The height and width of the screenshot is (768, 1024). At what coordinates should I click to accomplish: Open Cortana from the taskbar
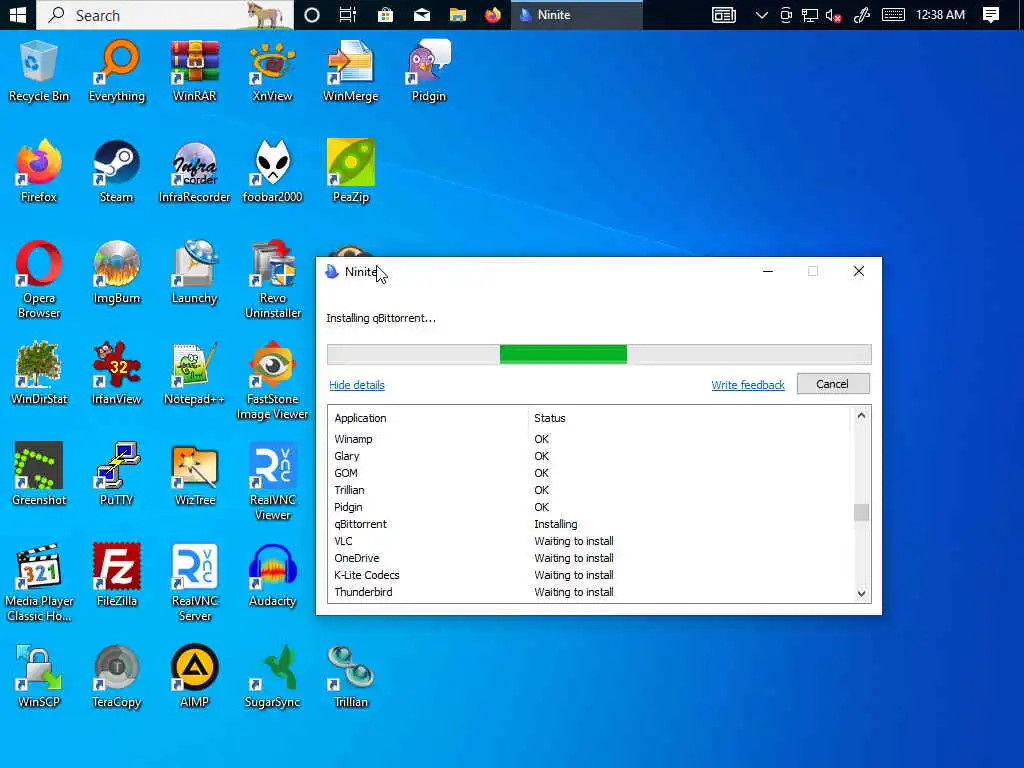click(312, 14)
